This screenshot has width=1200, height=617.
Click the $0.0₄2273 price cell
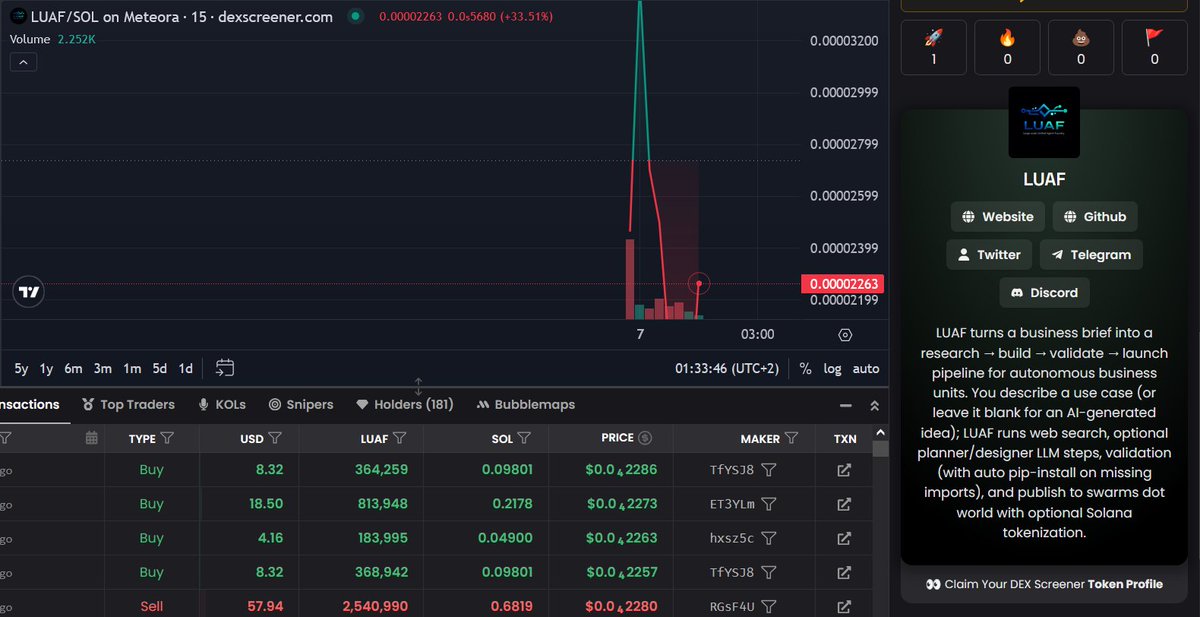pos(621,504)
